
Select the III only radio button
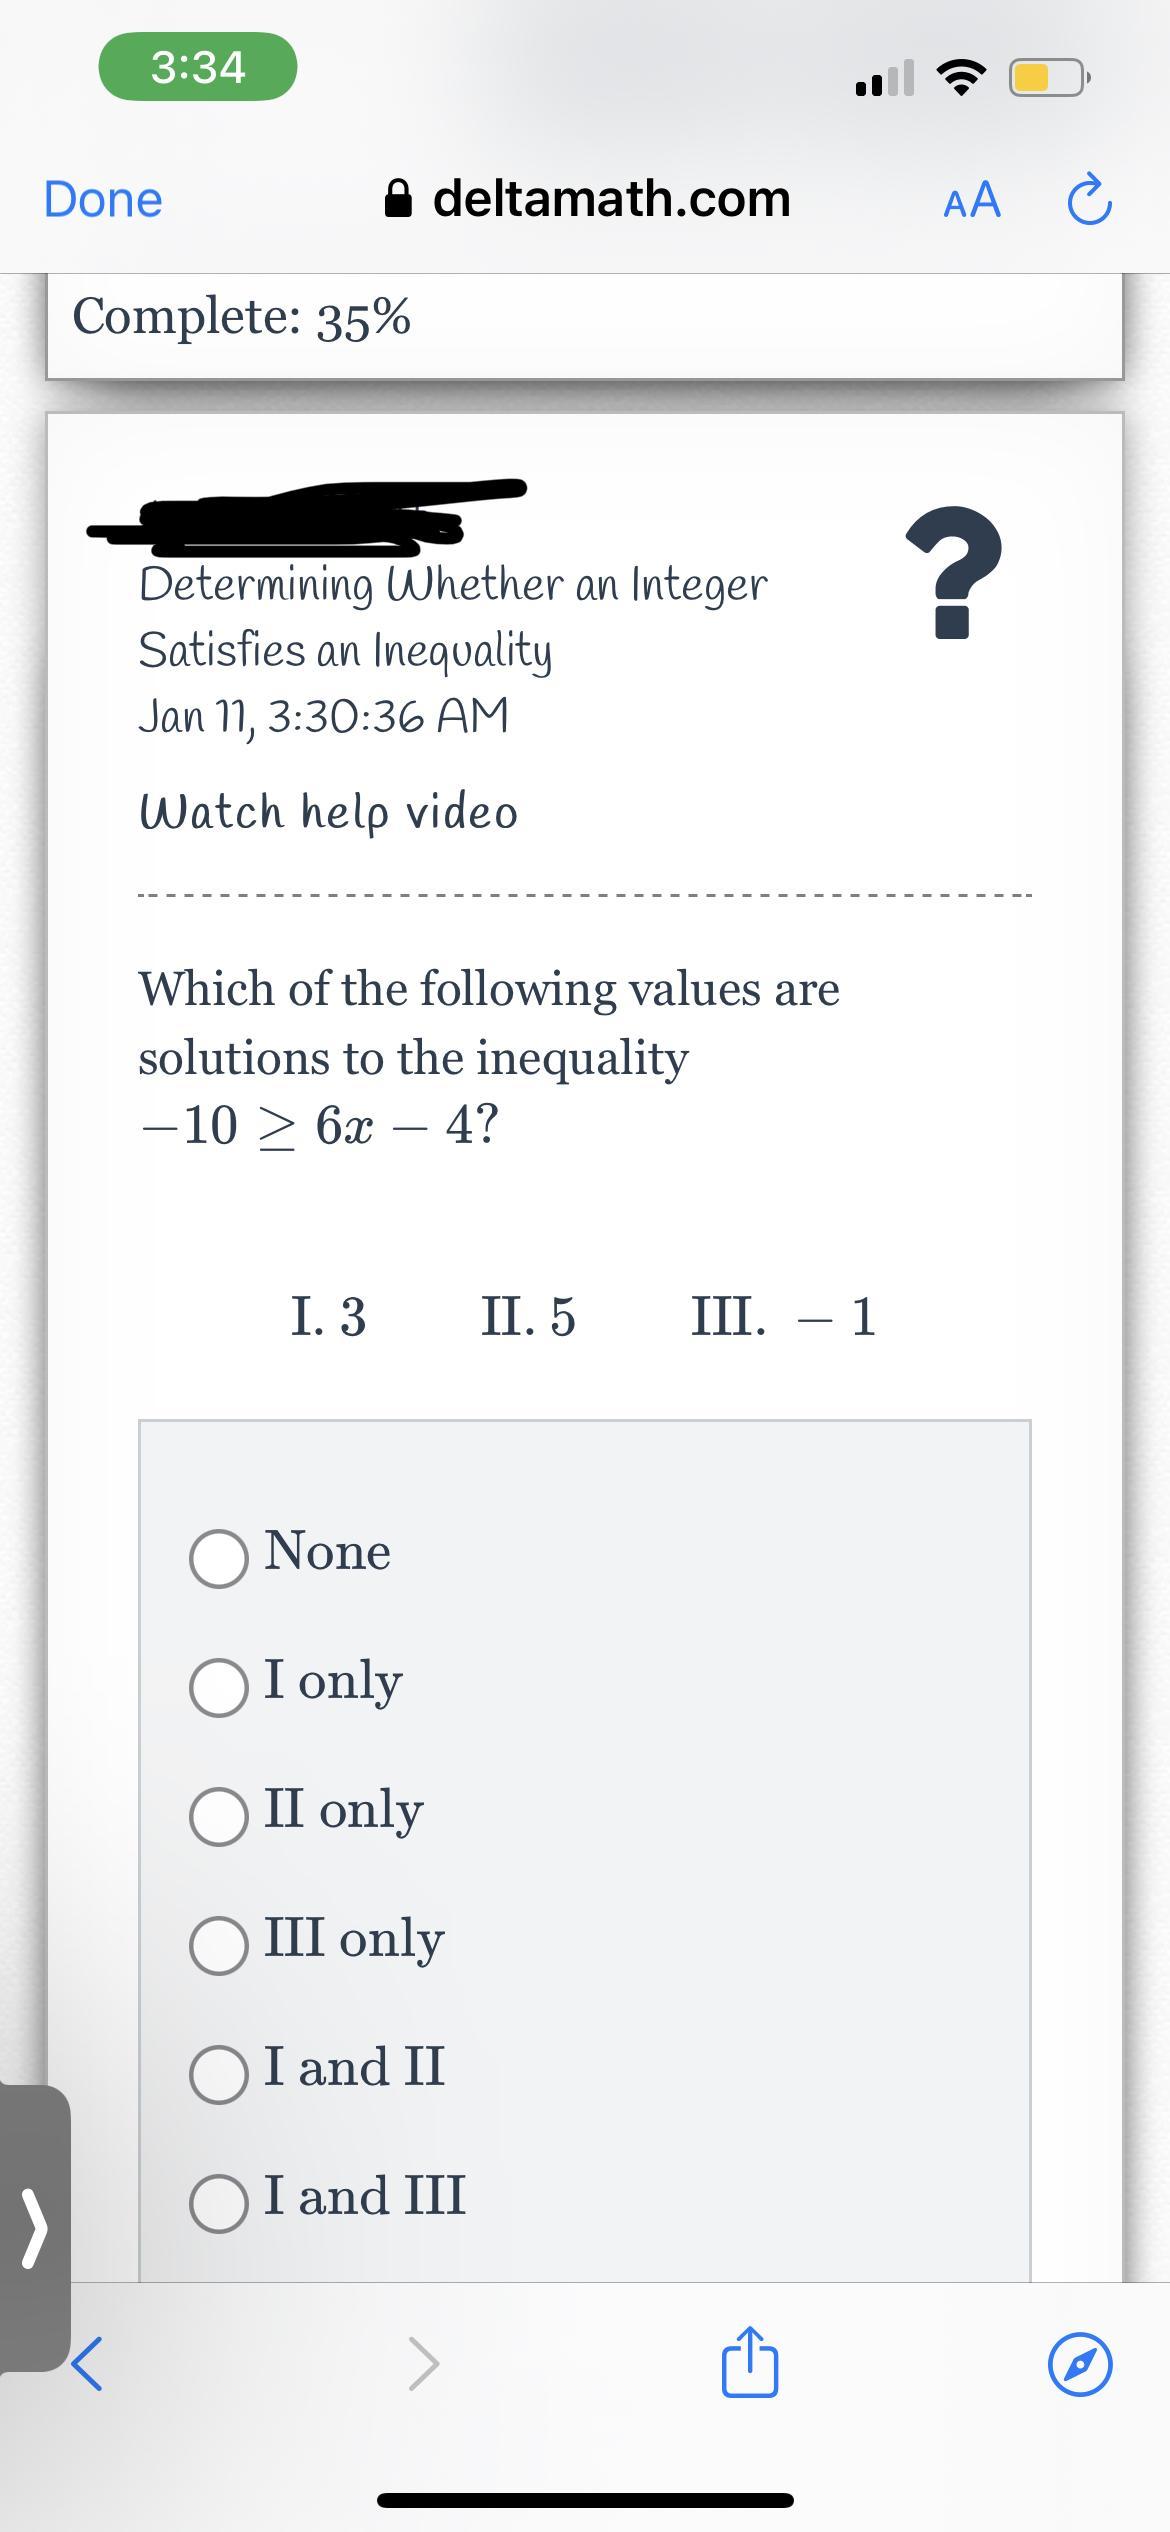[x=219, y=1945]
